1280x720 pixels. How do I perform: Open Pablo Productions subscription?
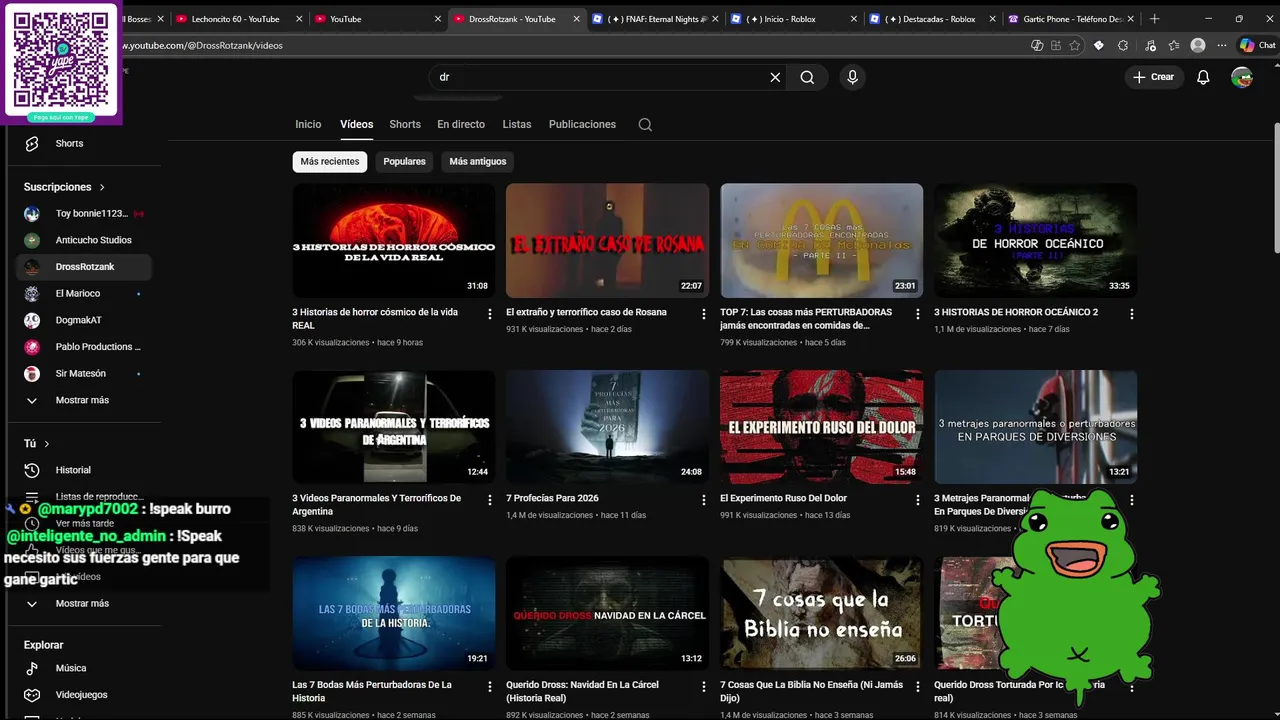(84, 347)
